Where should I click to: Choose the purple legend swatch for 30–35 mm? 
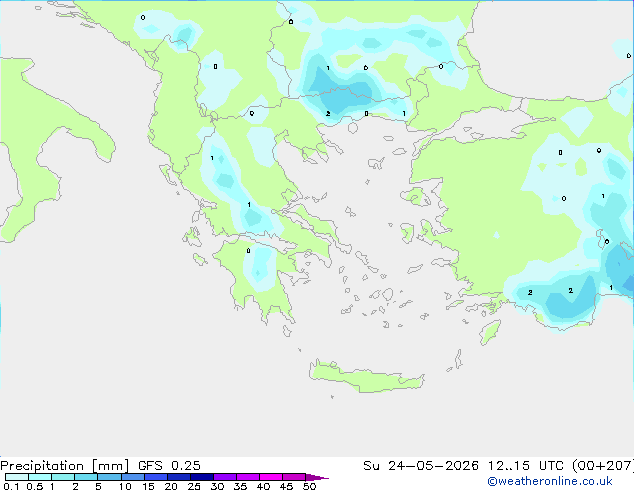(x=224, y=477)
